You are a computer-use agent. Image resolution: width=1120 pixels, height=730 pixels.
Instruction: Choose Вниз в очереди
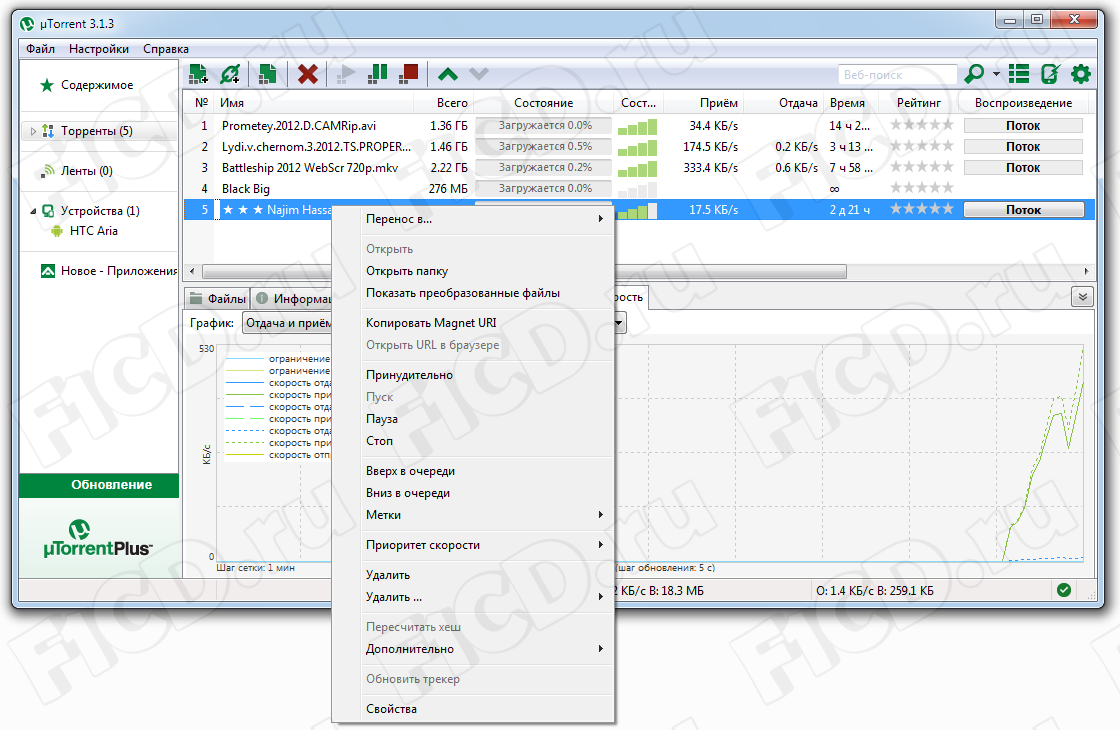[x=473, y=494]
